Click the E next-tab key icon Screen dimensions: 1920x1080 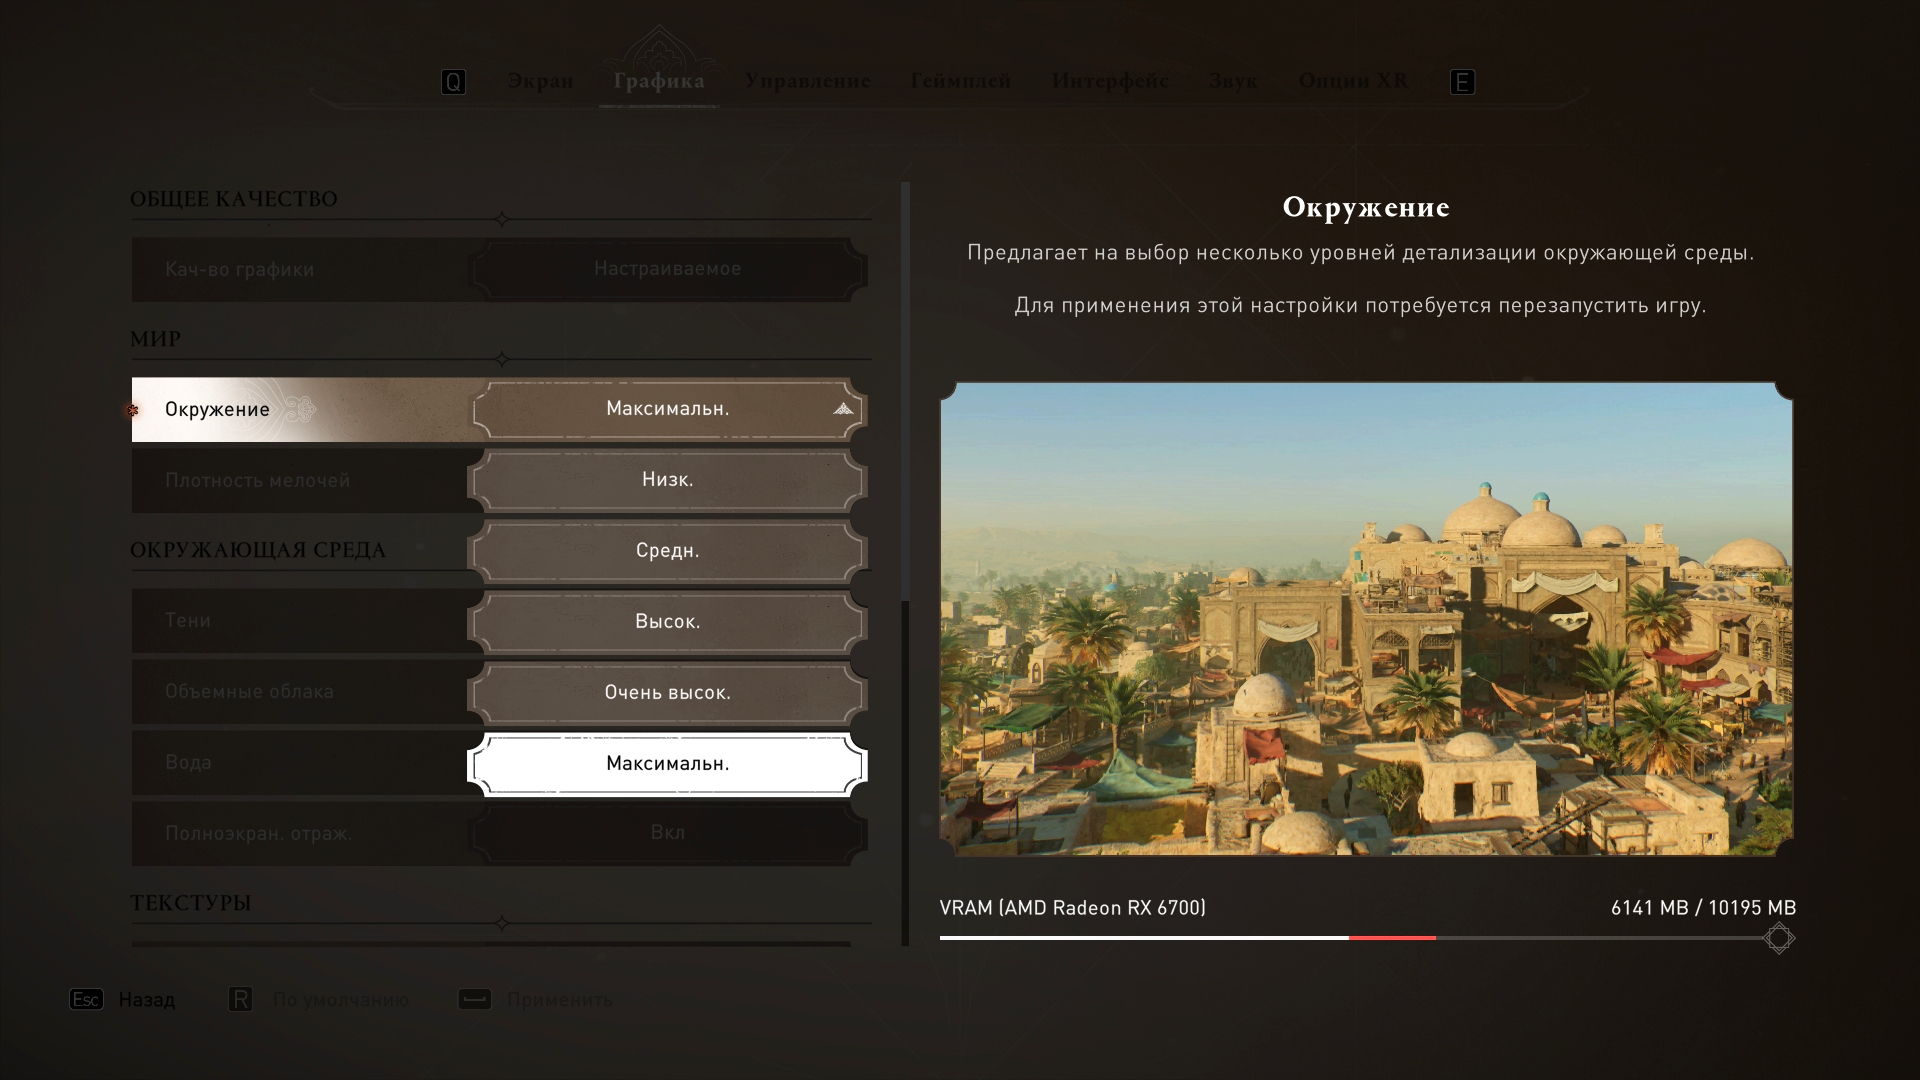point(1462,82)
